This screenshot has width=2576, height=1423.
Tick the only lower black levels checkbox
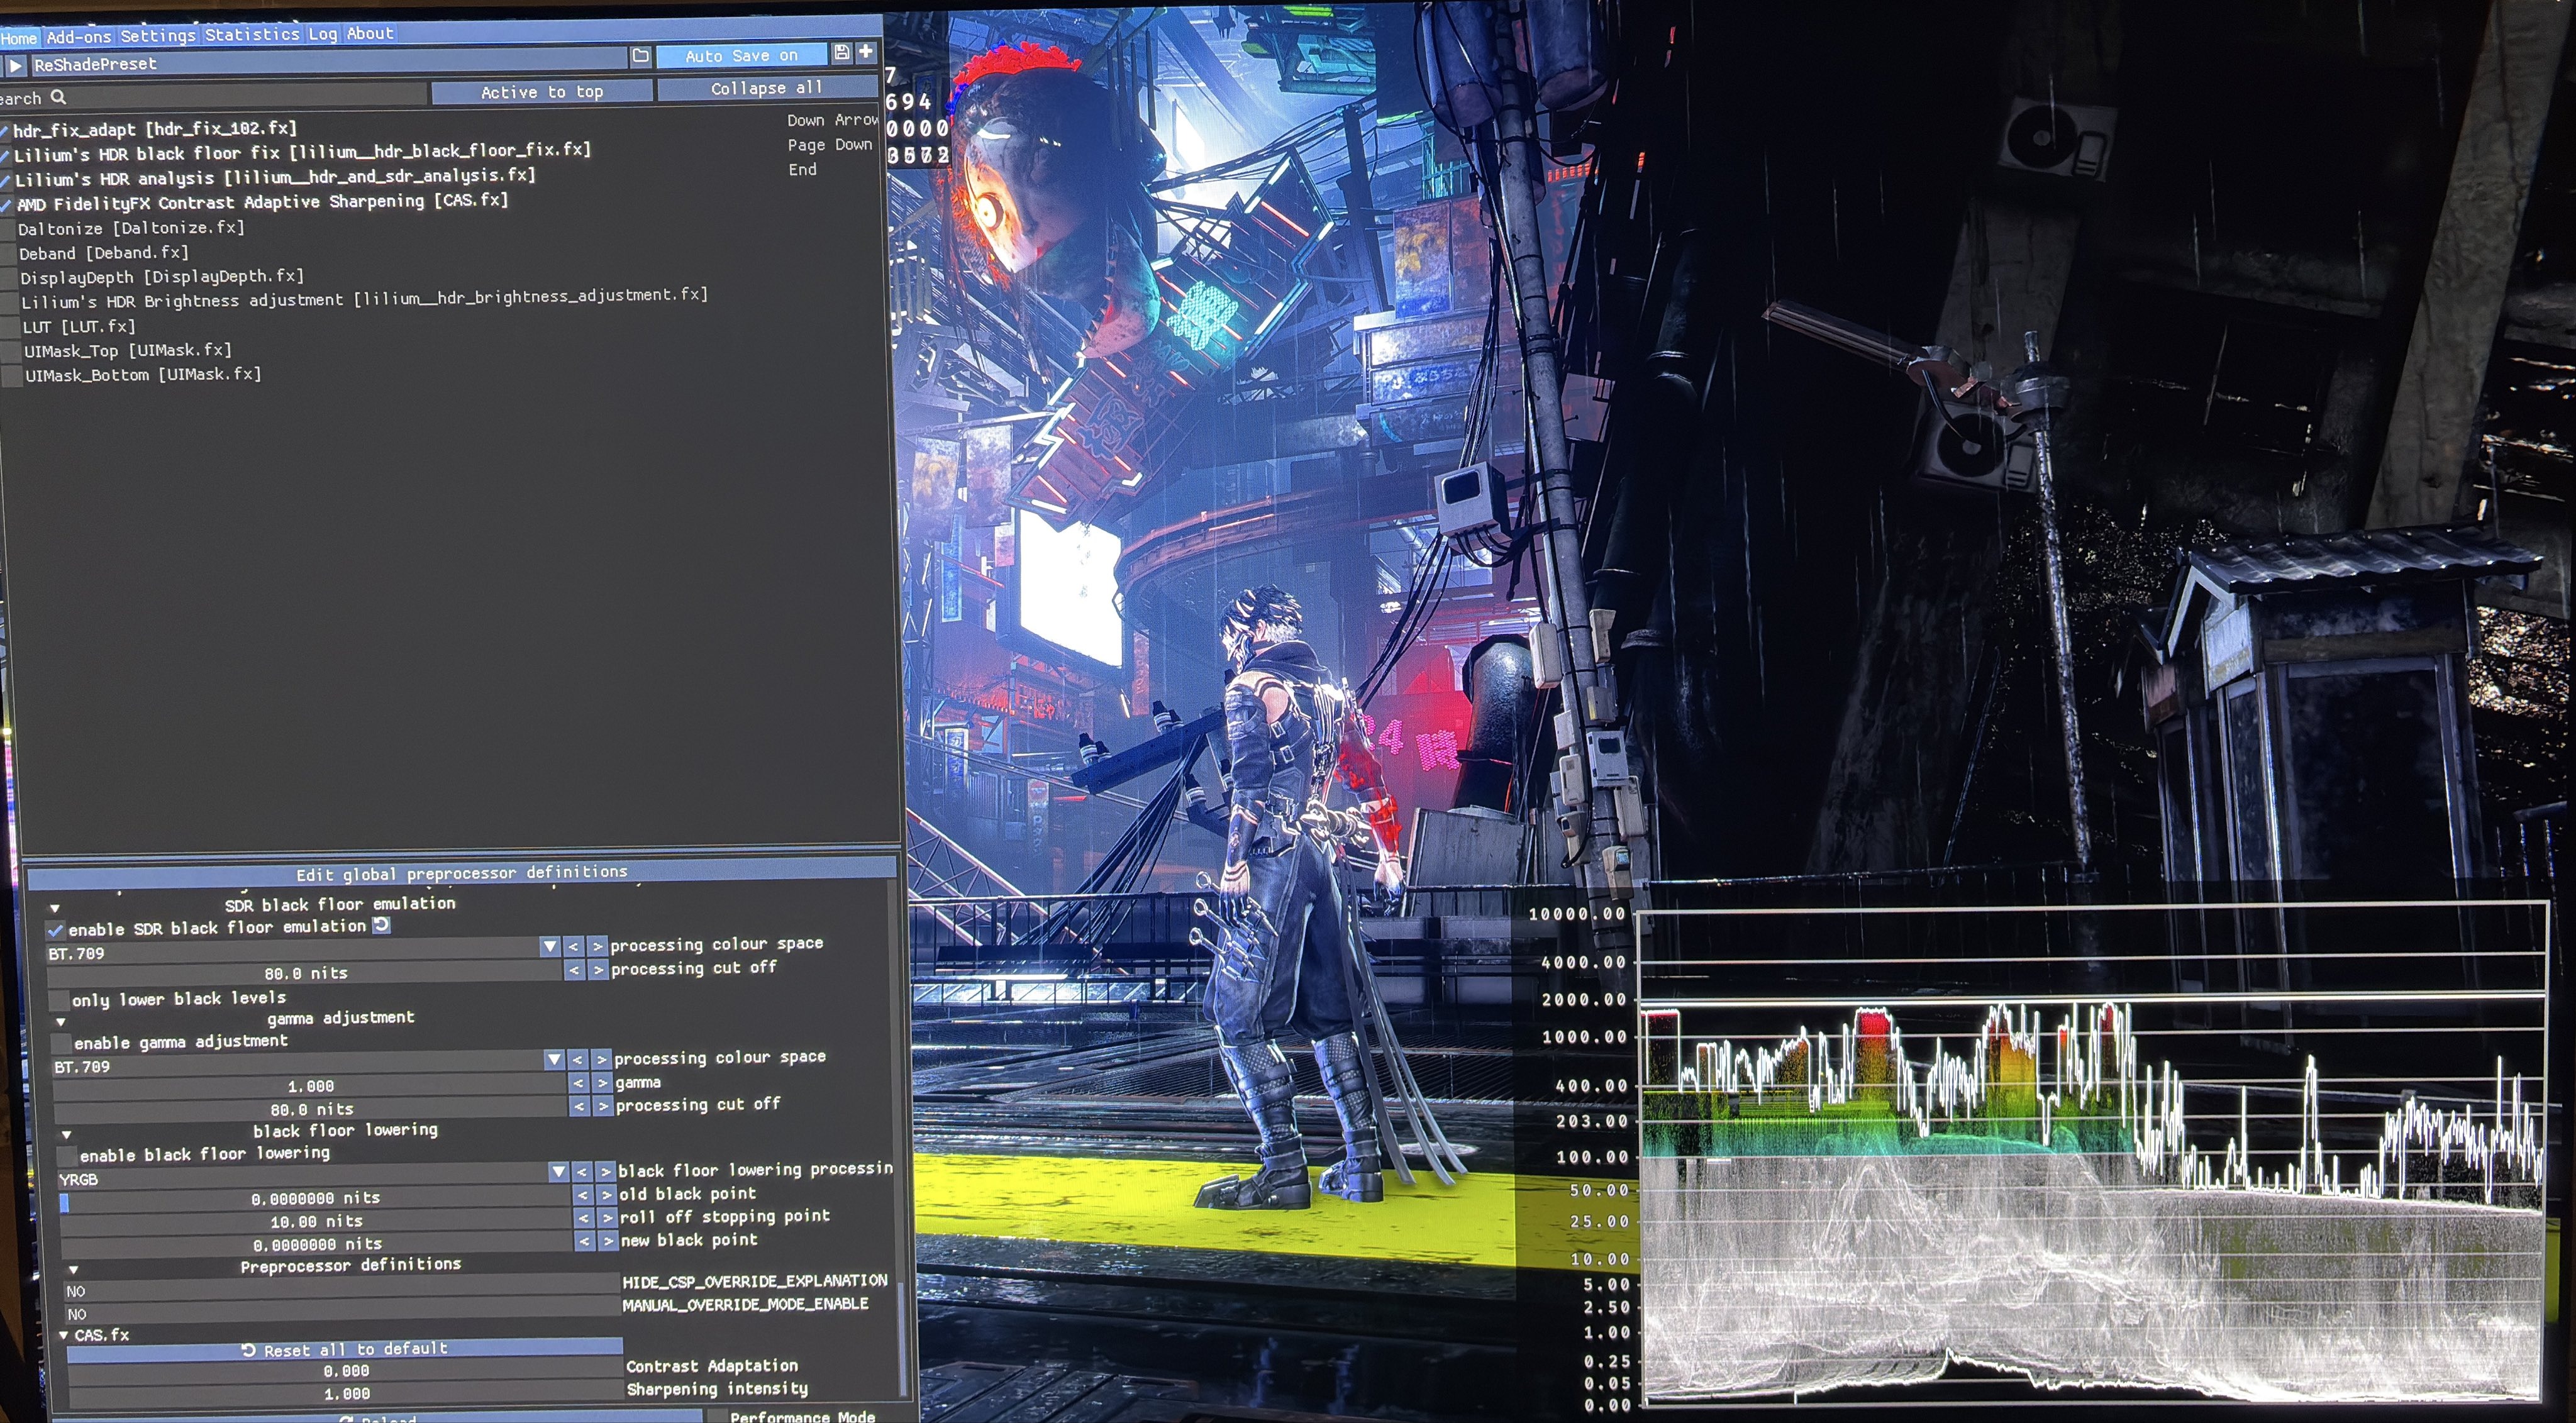coord(59,1000)
